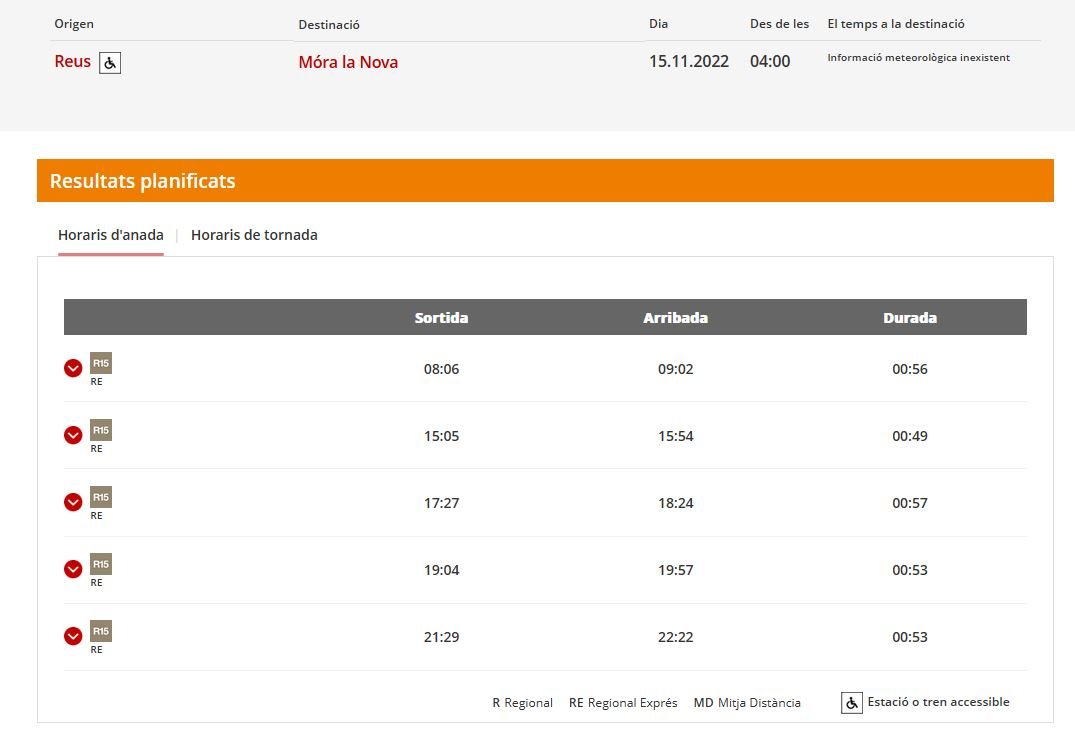Click the R15 line icon for 15:05 train
This screenshot has width=1075, height=735.
(101, 430)
